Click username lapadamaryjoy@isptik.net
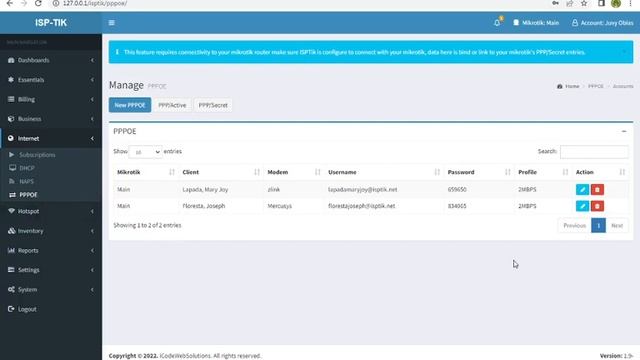 pyautogui.click(x=362, y=189)
